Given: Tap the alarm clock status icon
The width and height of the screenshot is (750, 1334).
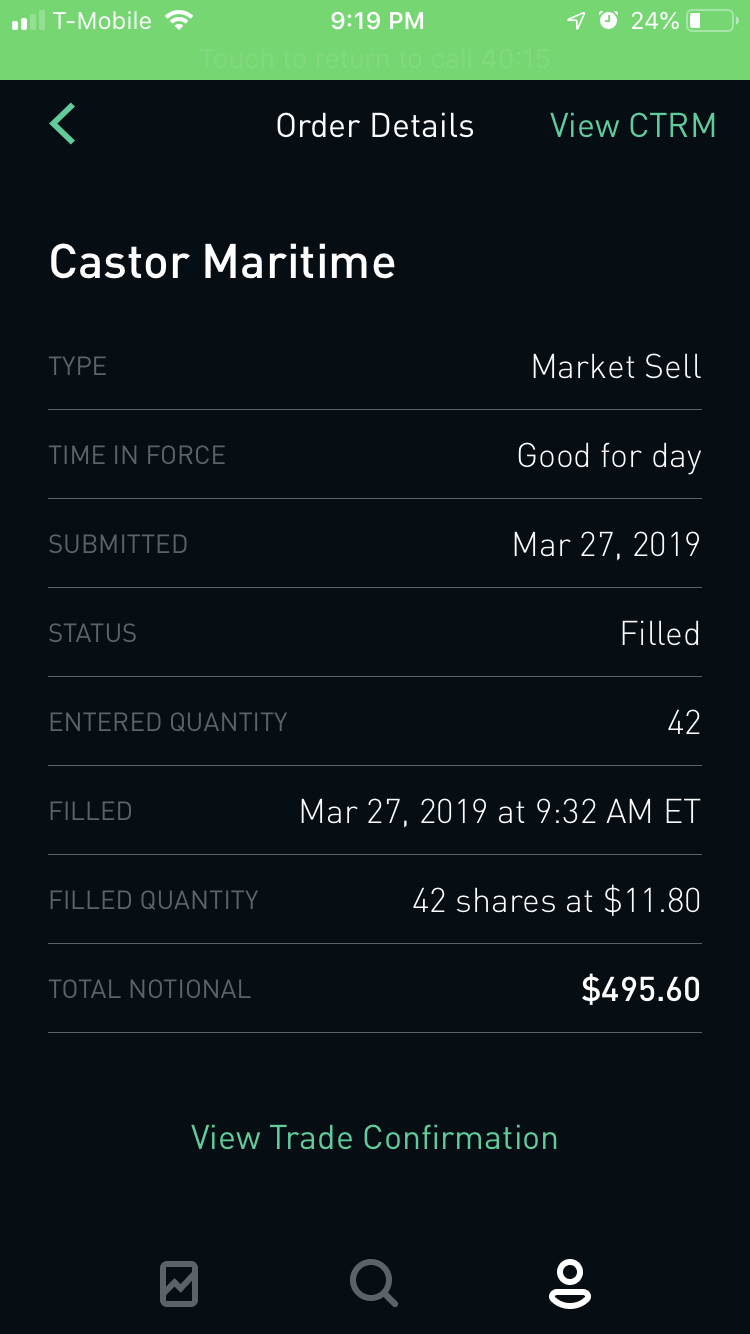Looking at the screenshot, I should point(608,20).
